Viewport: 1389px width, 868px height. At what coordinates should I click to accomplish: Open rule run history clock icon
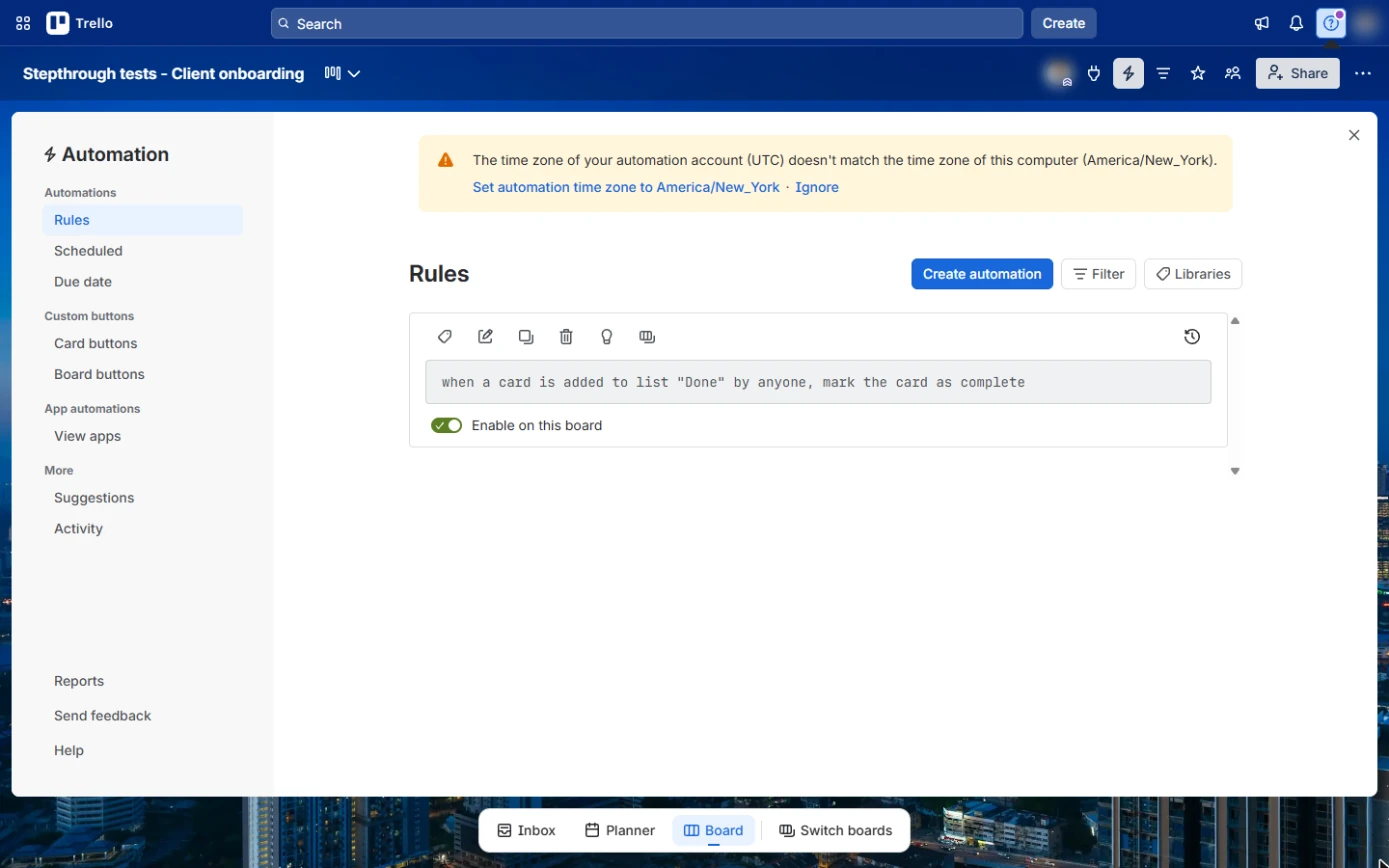1192,337
